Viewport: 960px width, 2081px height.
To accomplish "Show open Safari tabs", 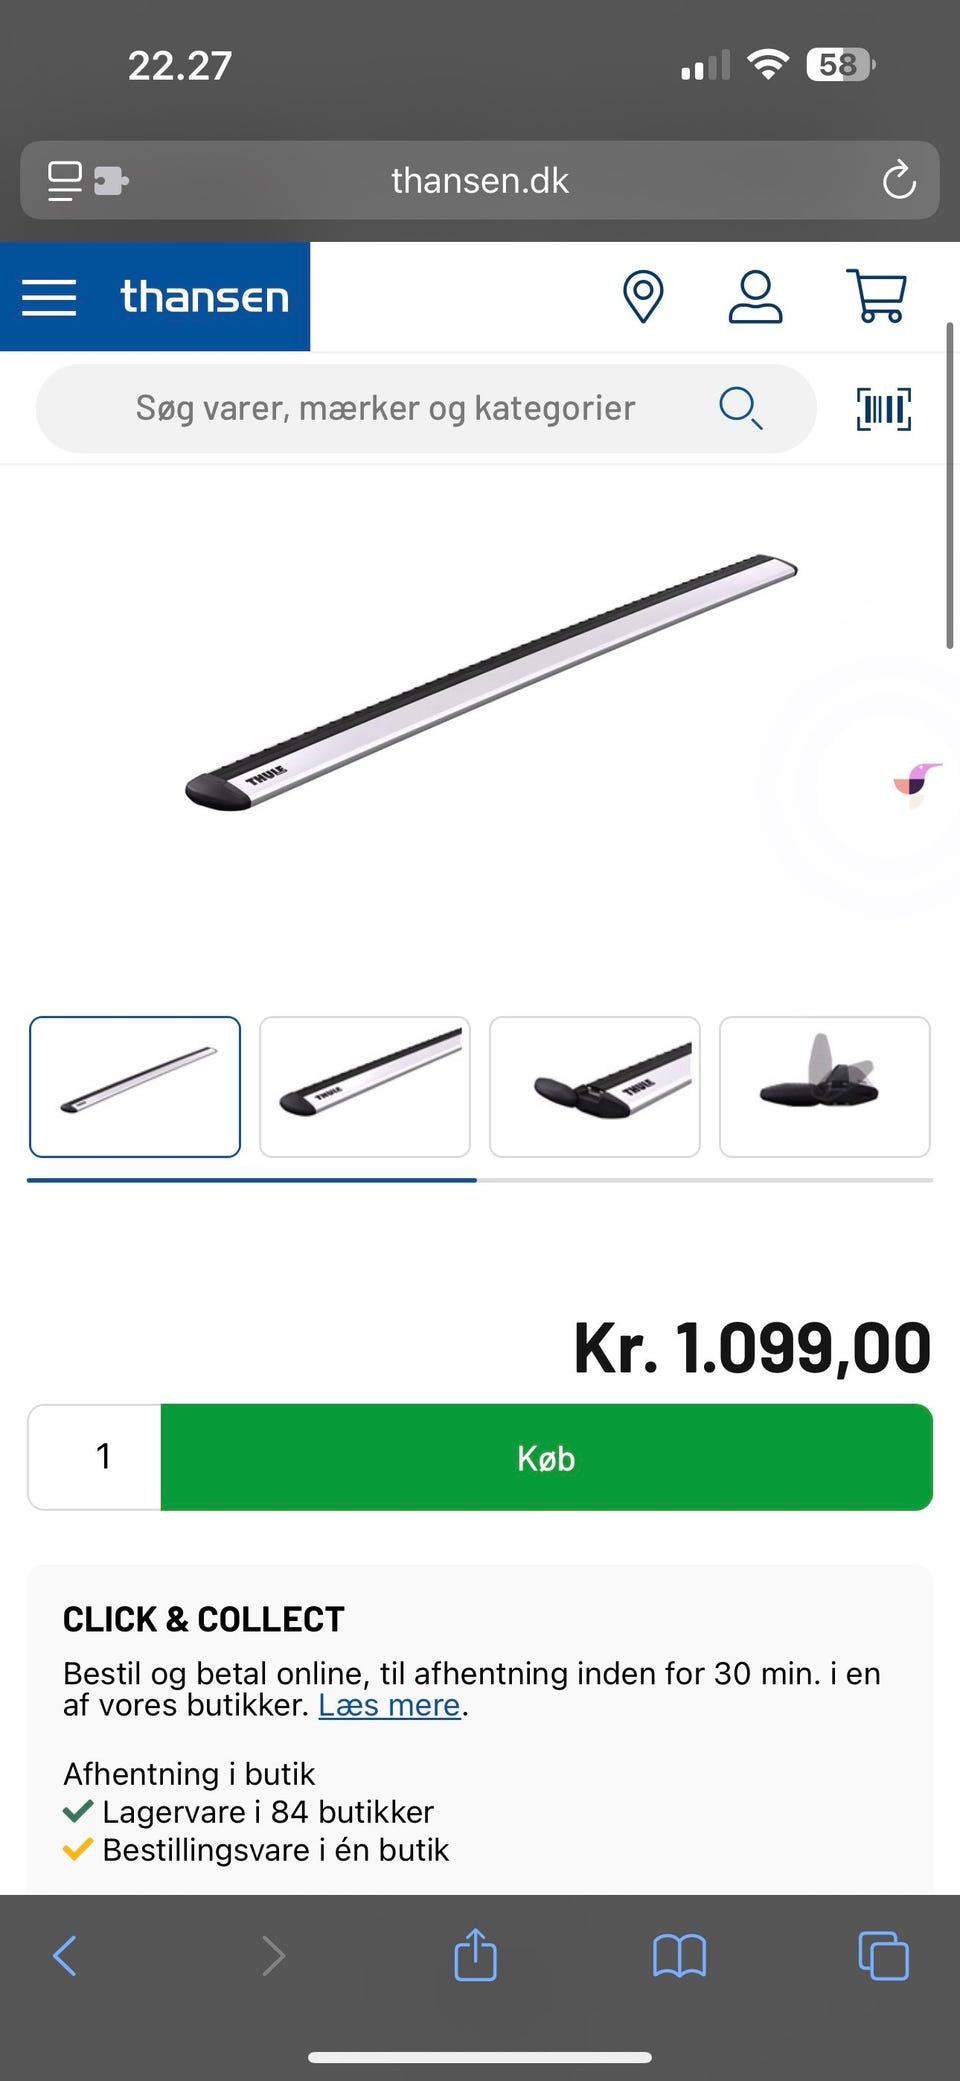I will pos(883,1955).
